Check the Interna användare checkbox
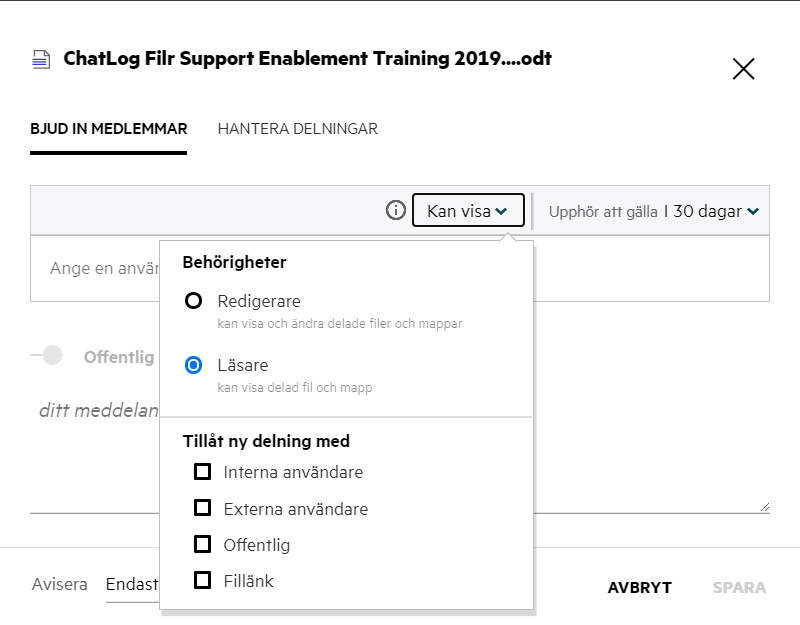The height and width of the screenshot is (625, 800). point(202,471)
